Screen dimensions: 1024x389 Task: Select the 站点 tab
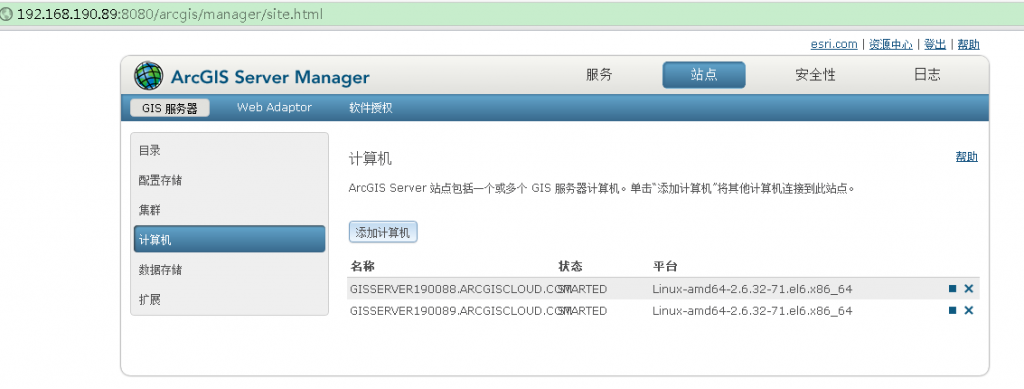click(x=704, y=75)
